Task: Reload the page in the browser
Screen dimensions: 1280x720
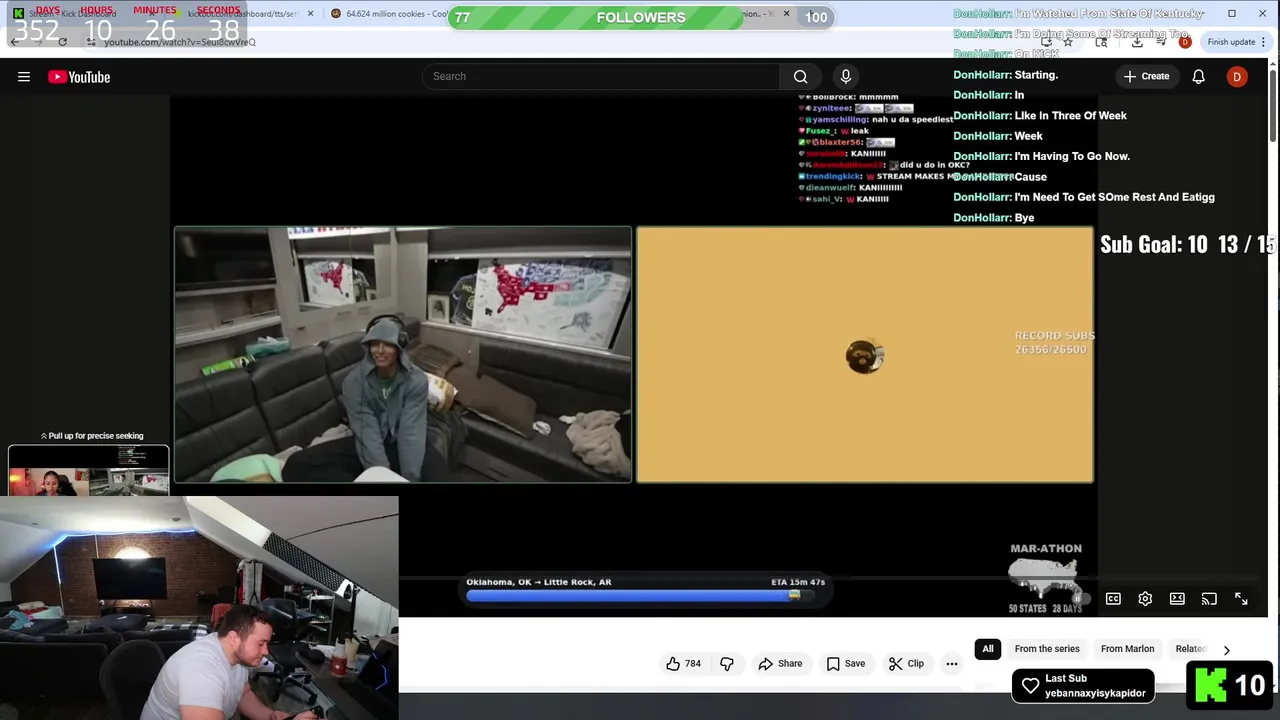Action: pos(62,42)
